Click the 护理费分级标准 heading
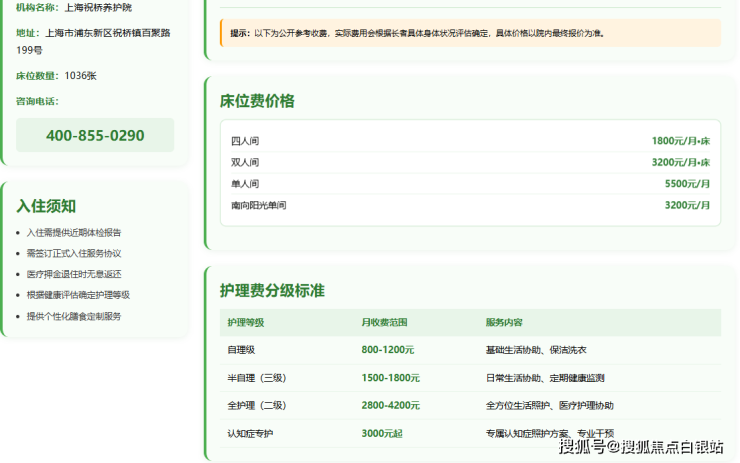Viewport: 740px width, 463px height. tap(272, 290)
